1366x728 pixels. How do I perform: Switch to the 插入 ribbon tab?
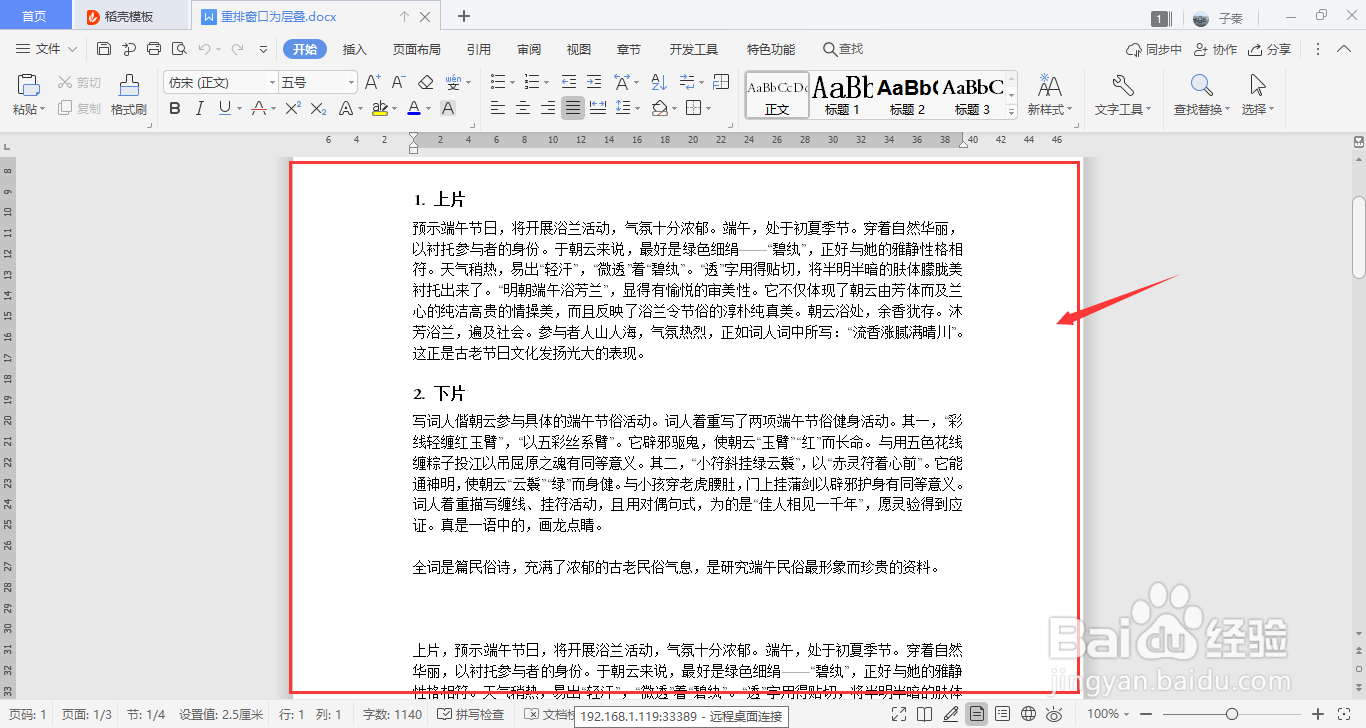[x=354, y=47]
